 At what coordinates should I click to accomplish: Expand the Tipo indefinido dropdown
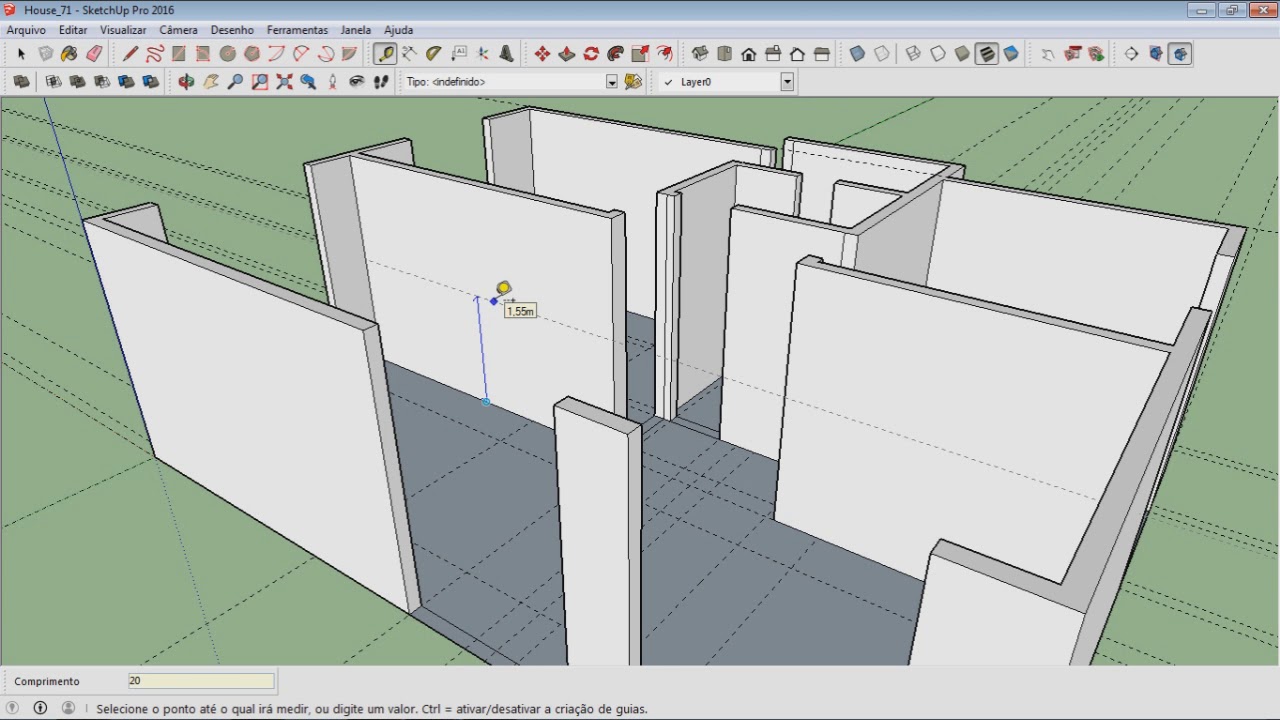(x=612, y=82)
